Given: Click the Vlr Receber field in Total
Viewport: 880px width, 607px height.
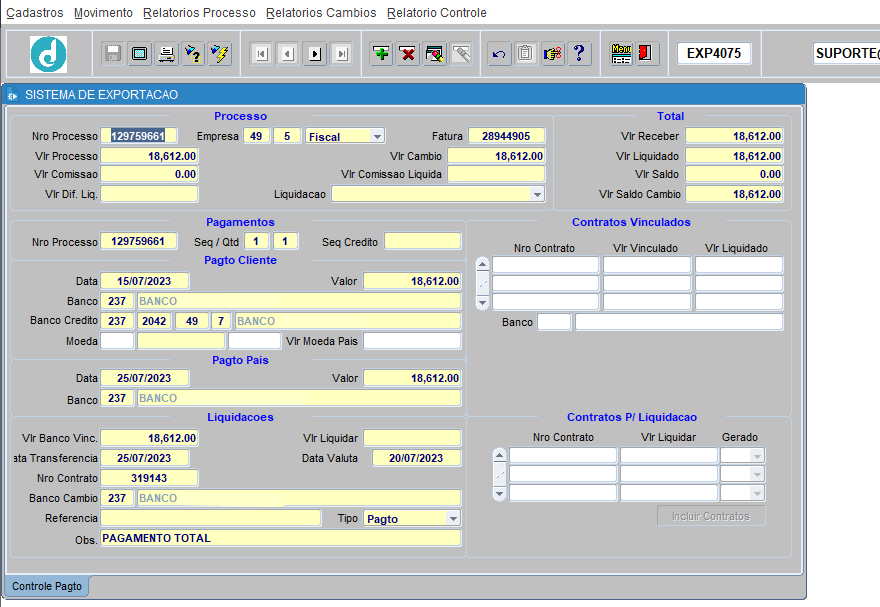Looking at the screenshot, I should (734, 136).
